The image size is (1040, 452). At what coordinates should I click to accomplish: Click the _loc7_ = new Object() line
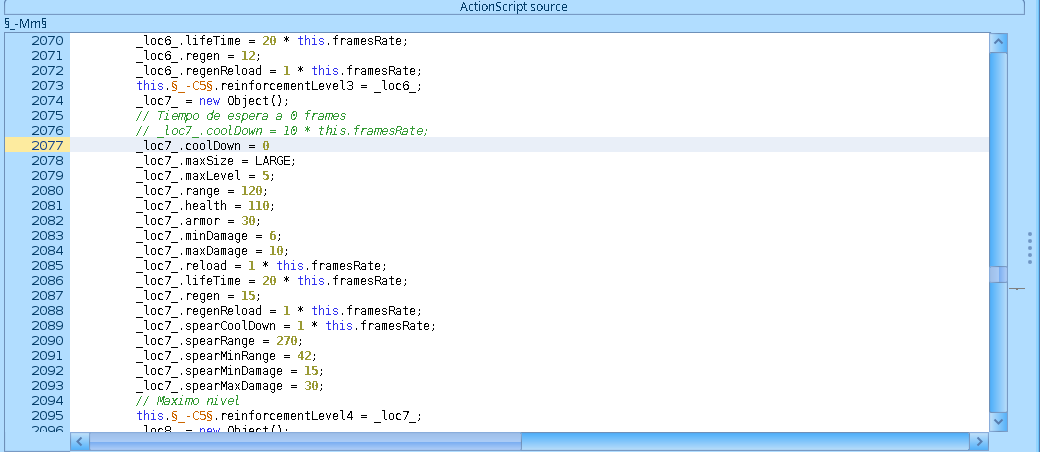pyautogui.click(x=212, y=100)
